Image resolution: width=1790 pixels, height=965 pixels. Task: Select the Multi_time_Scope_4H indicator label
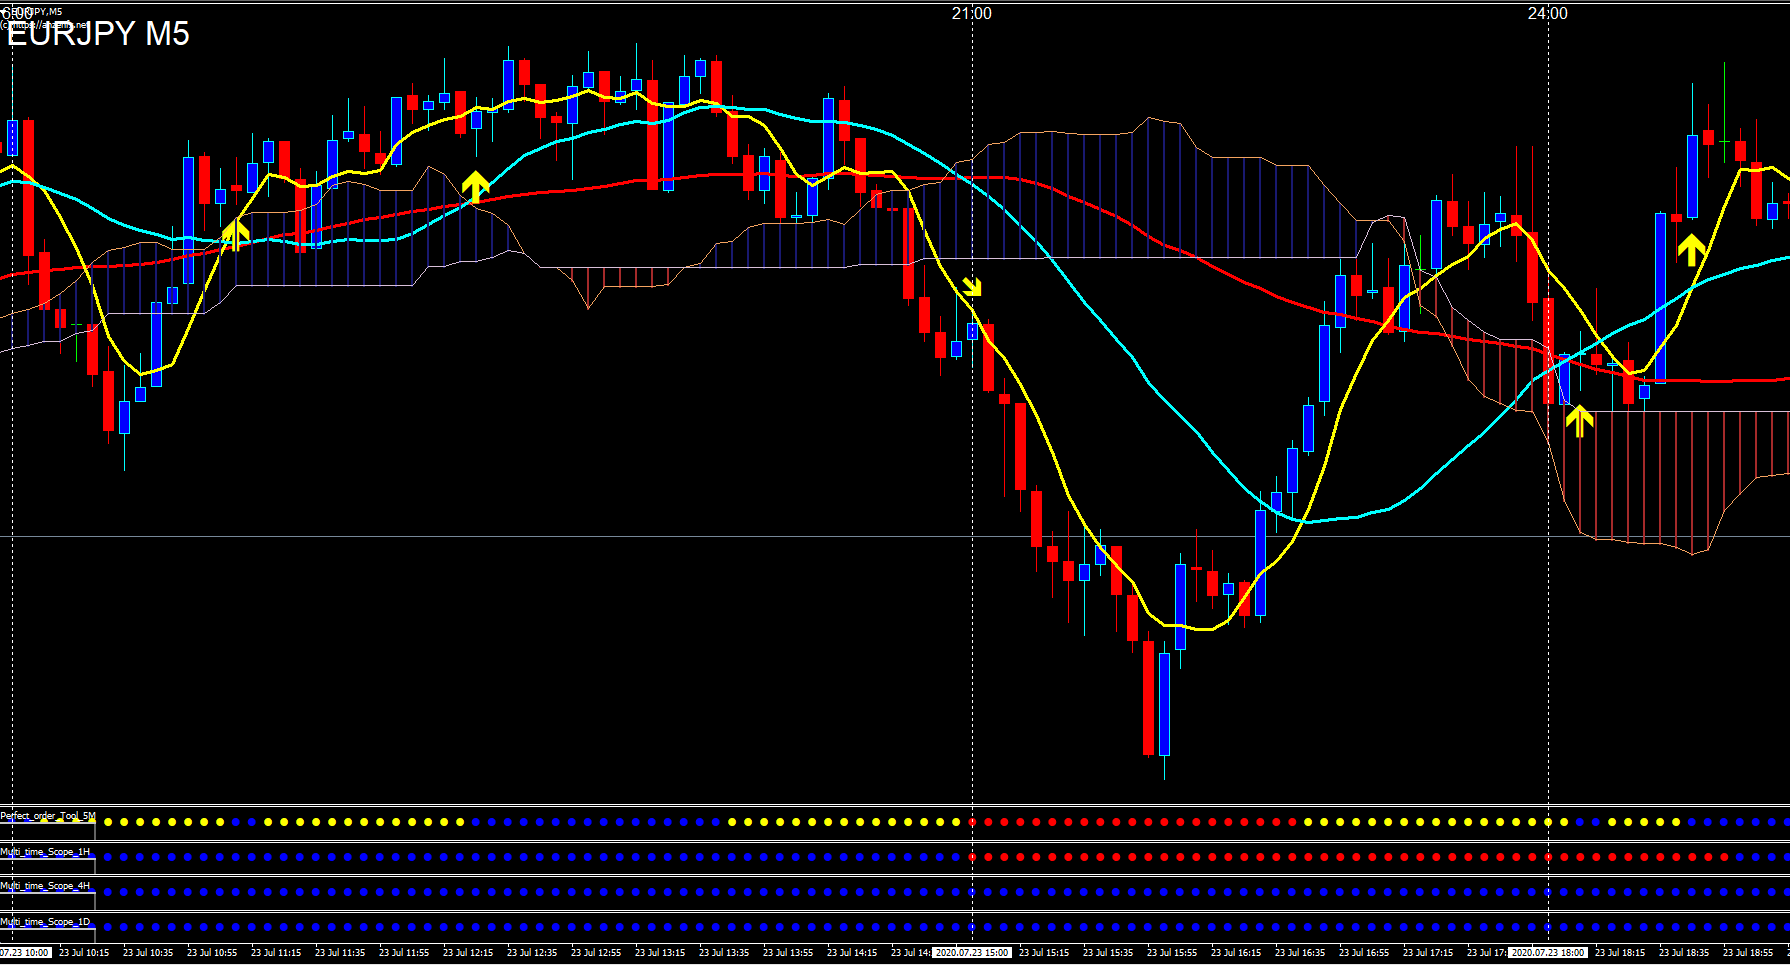(x=45, y=886)
